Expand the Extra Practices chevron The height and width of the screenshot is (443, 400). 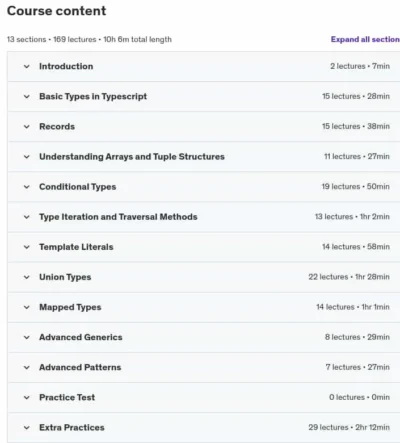[x=27, y=428]
